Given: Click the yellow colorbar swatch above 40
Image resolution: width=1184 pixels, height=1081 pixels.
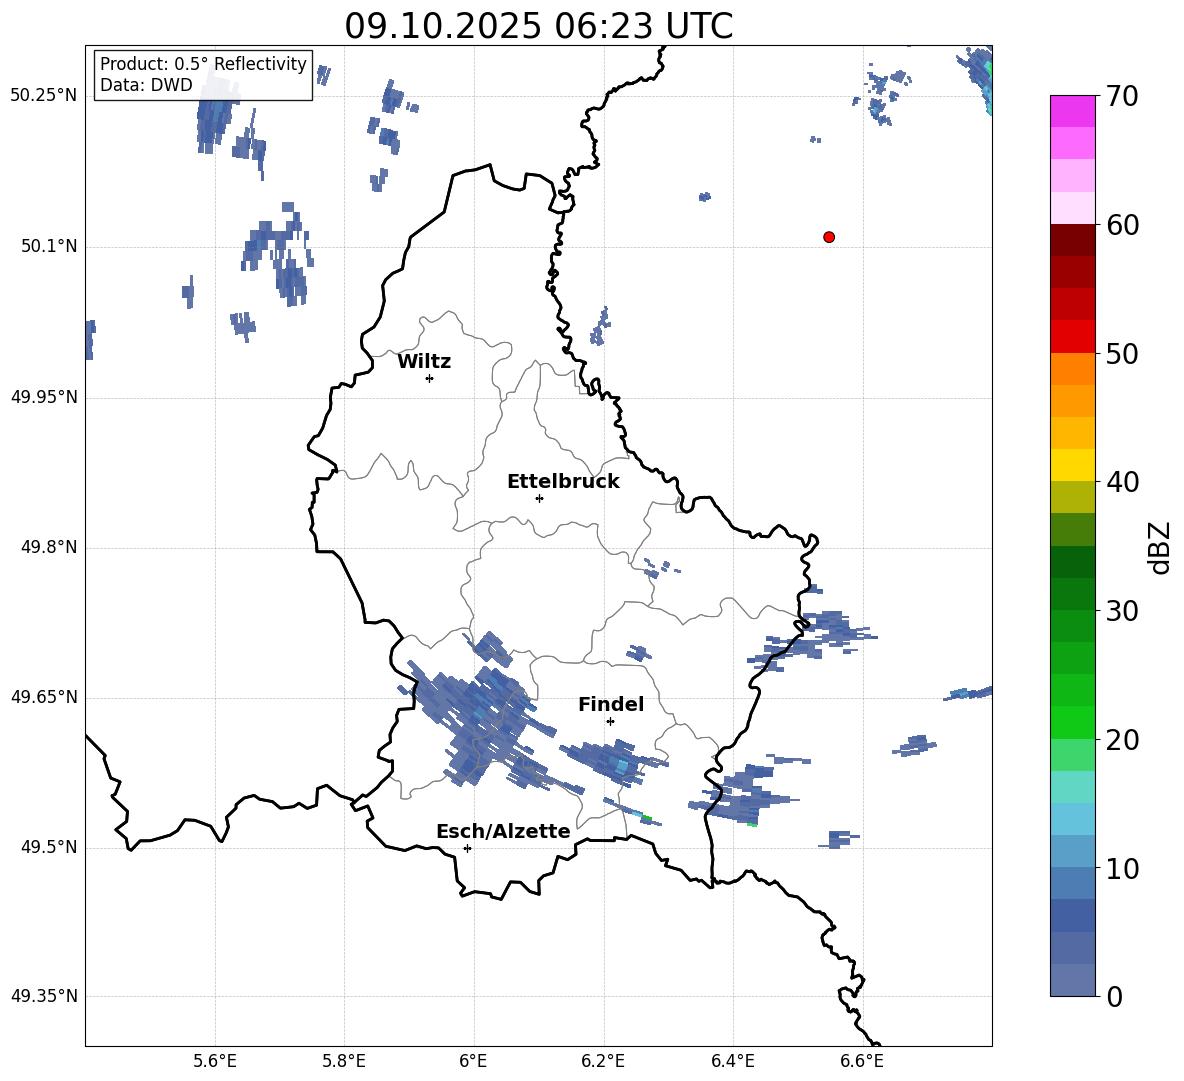Looking at the screenshot, I should coord(1073,464).
